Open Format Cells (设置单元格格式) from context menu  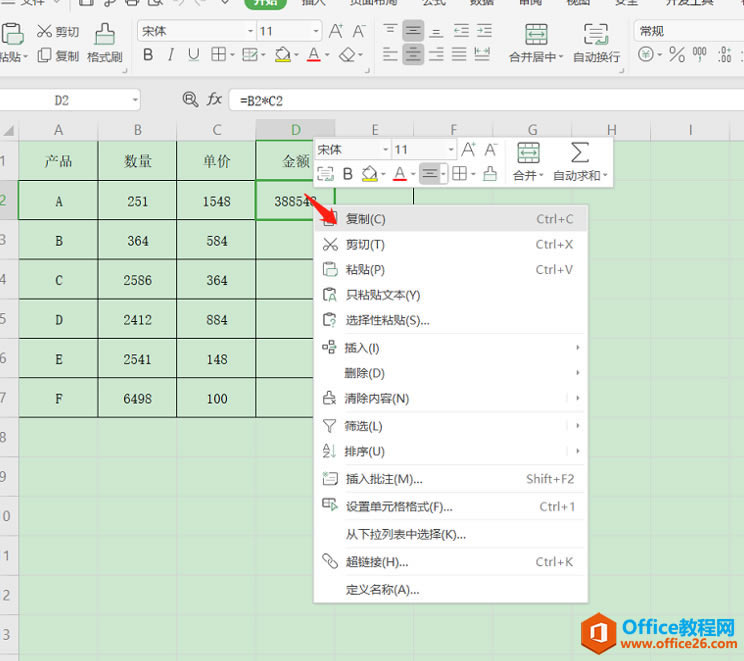click(451, 506)
